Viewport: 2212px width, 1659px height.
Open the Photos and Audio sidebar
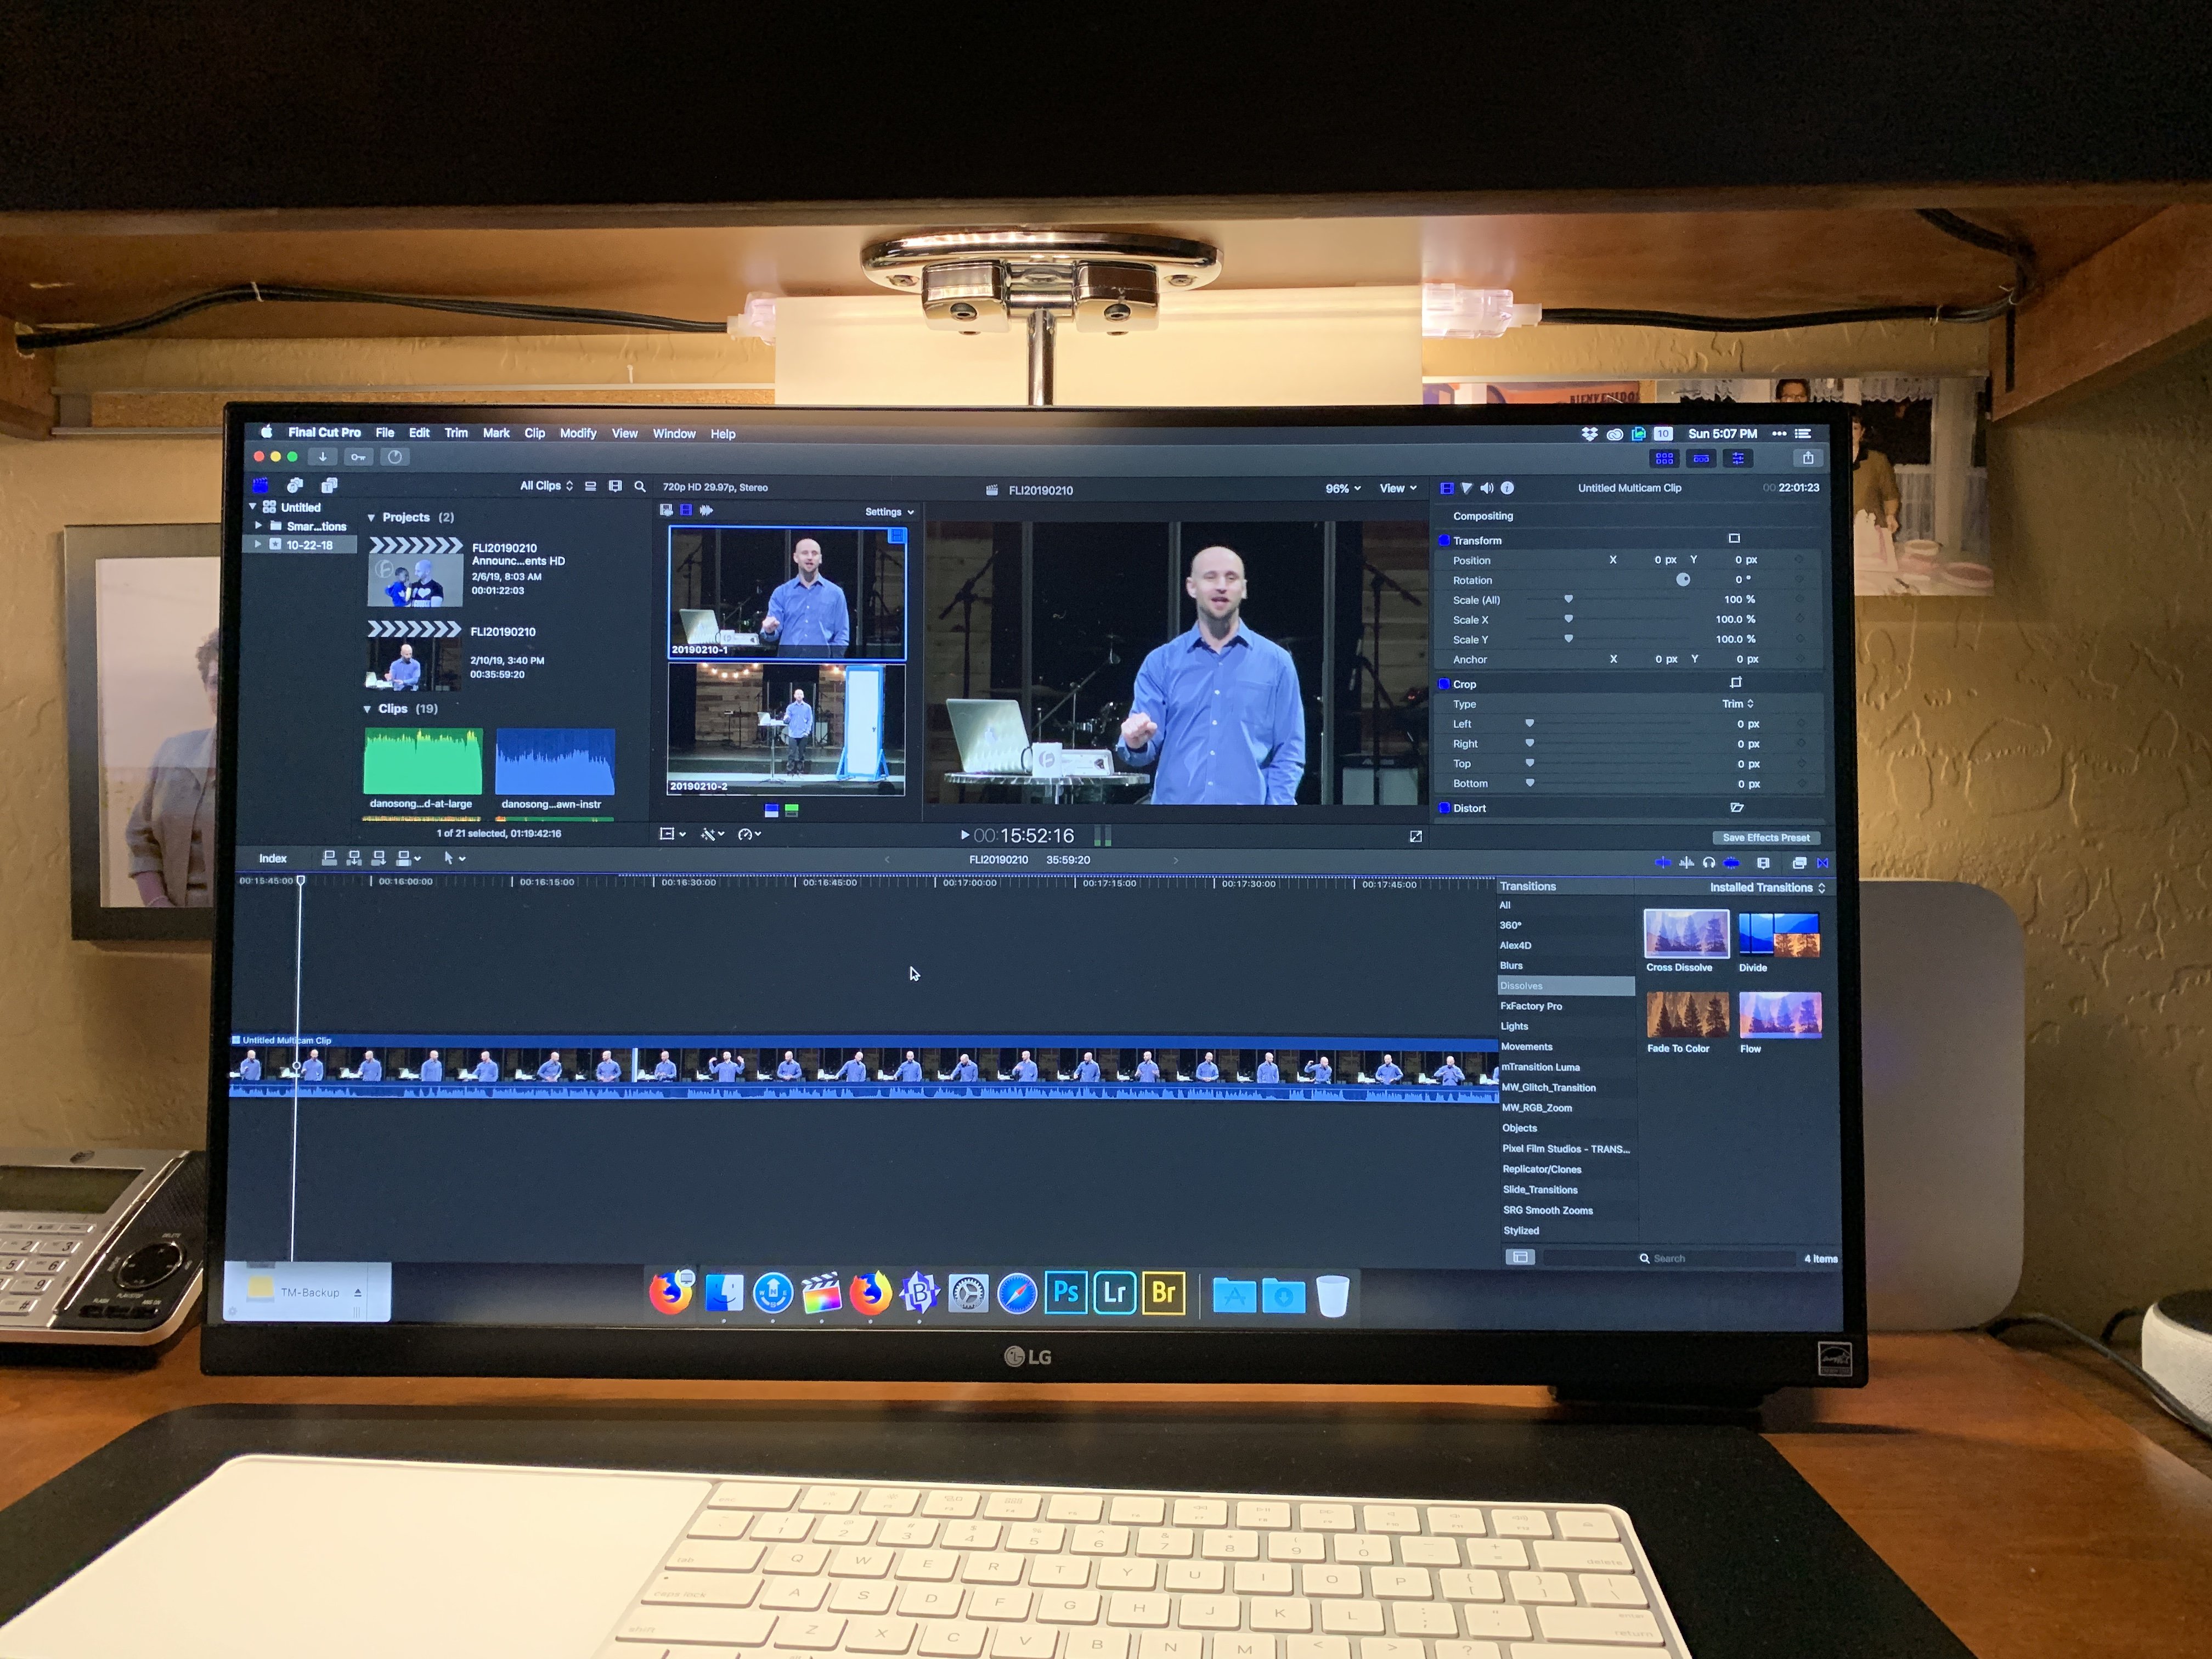(295, 486)
